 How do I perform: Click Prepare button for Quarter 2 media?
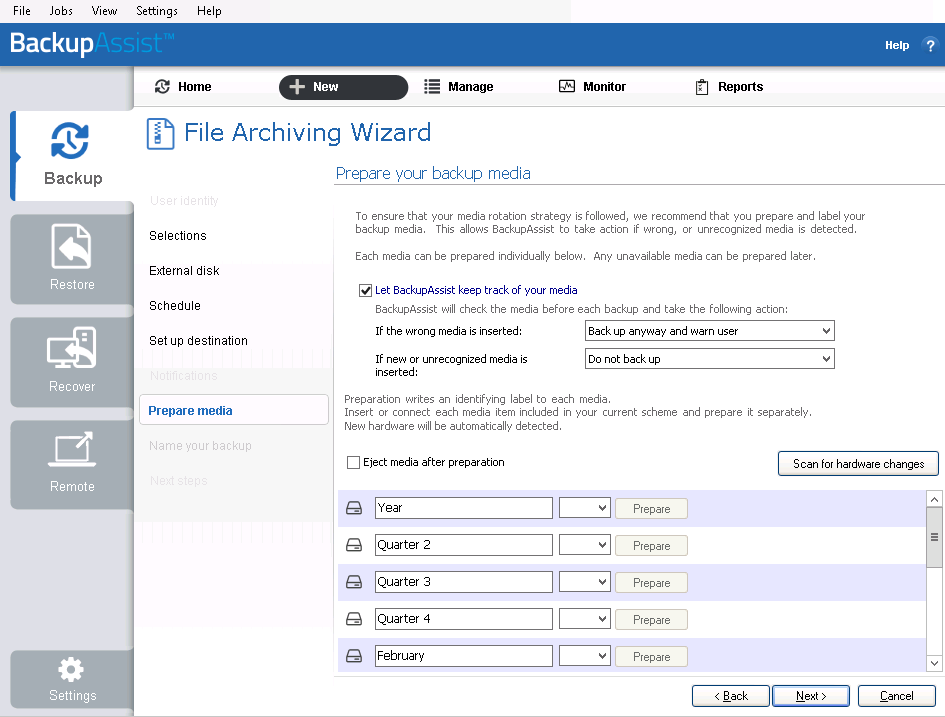pos(651,546)
